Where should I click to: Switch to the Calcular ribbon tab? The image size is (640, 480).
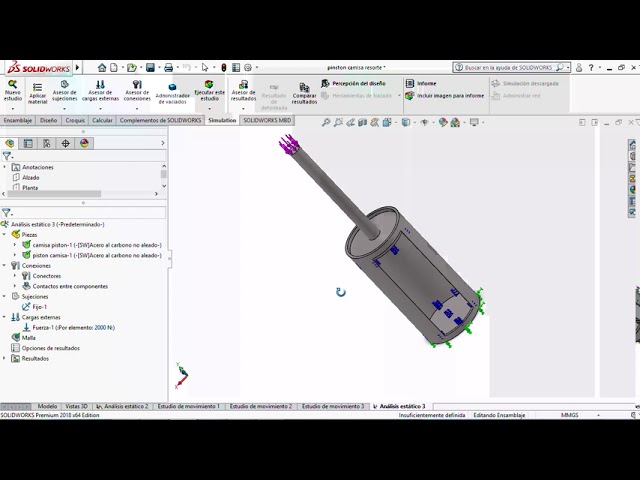[102, 120]
